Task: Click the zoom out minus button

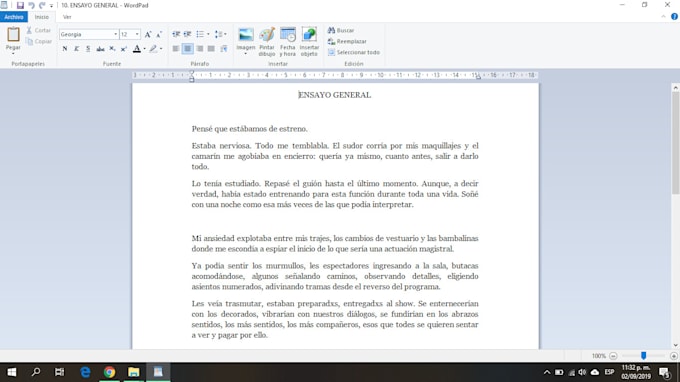Action: (613, 356)
